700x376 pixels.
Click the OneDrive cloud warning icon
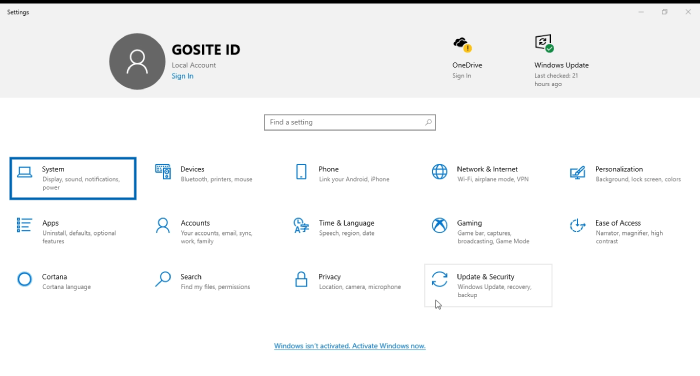pos(462,45)
